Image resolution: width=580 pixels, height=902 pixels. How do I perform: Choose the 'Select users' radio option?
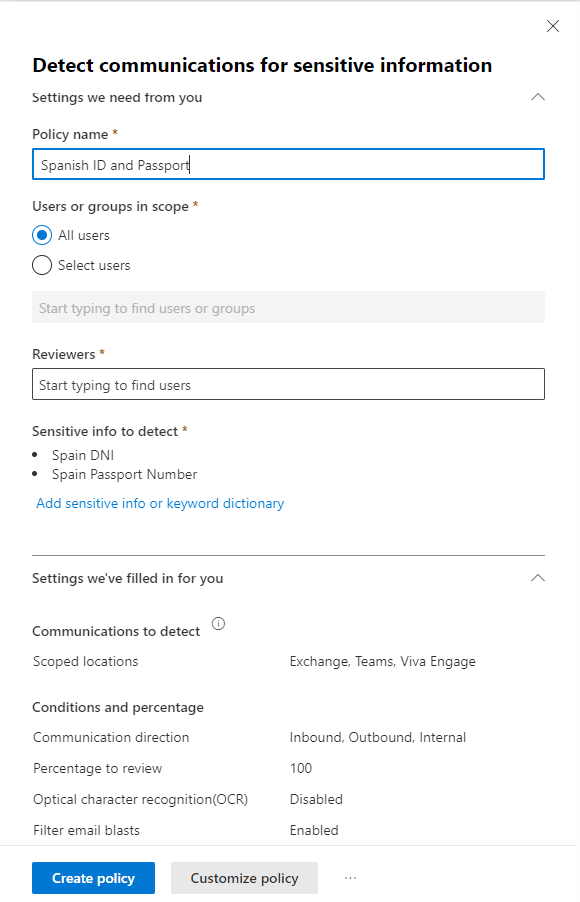click(x=42, y=265)
